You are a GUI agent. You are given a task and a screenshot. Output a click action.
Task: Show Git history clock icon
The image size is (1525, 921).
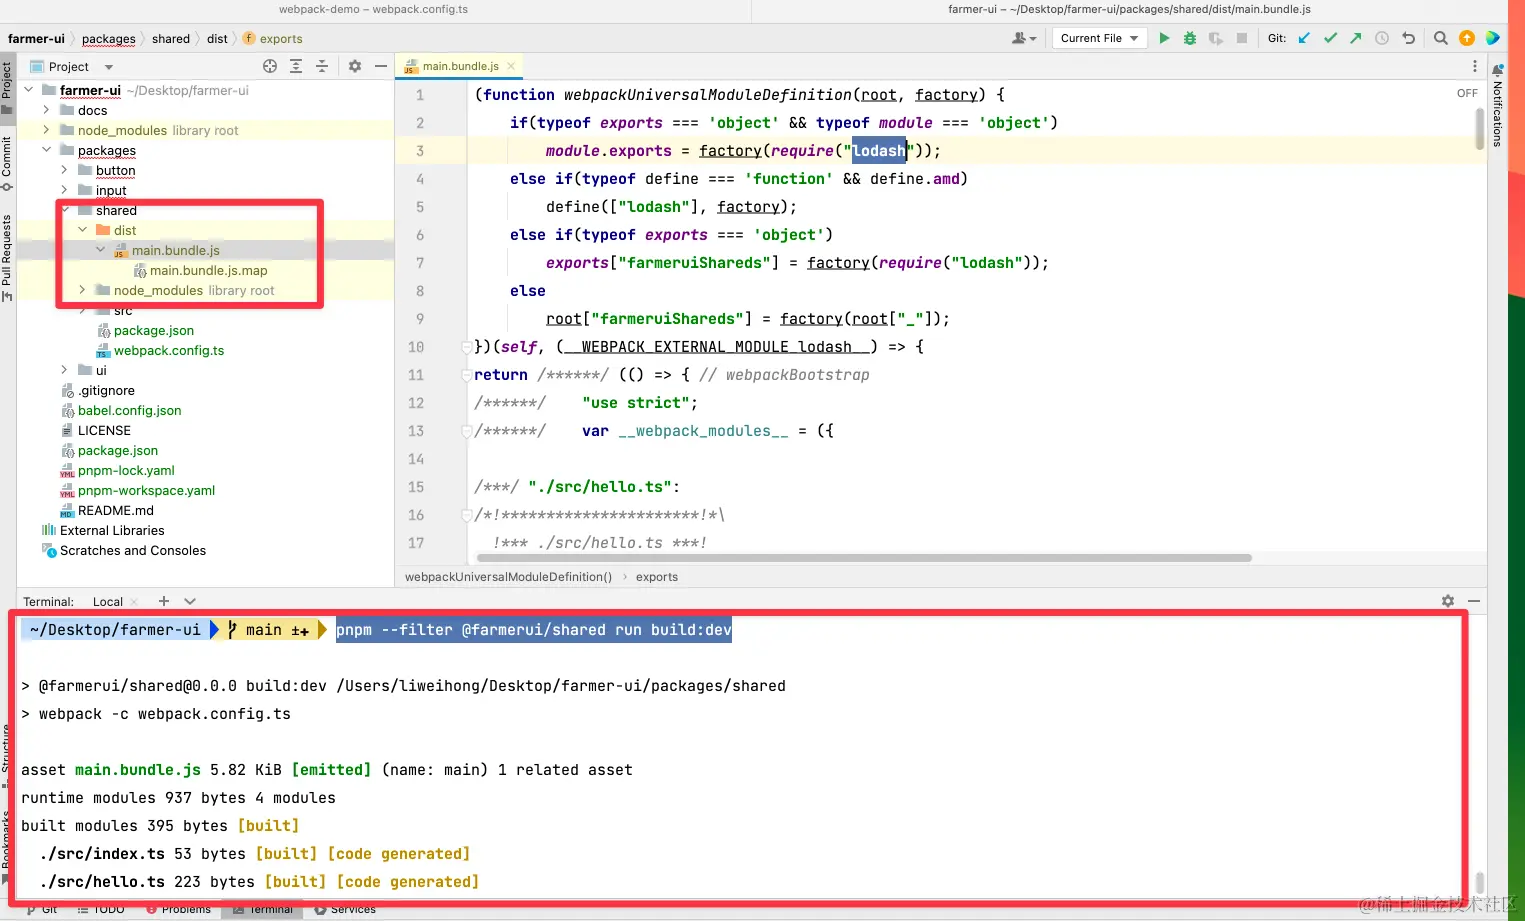point(1382,38)
